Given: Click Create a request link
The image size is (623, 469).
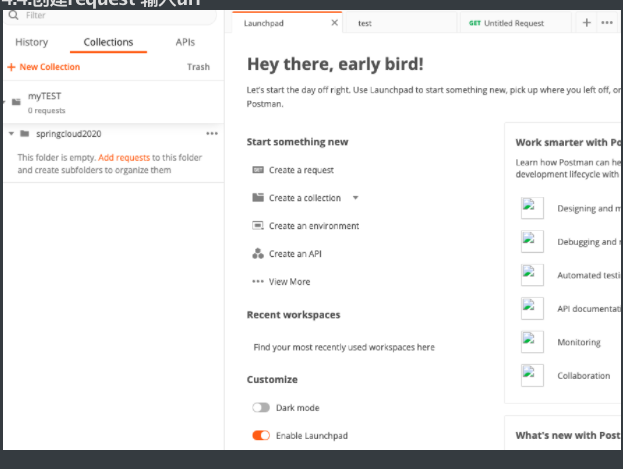Looking at the screenshot, I should pyautogui.click(x=301, y=170).
